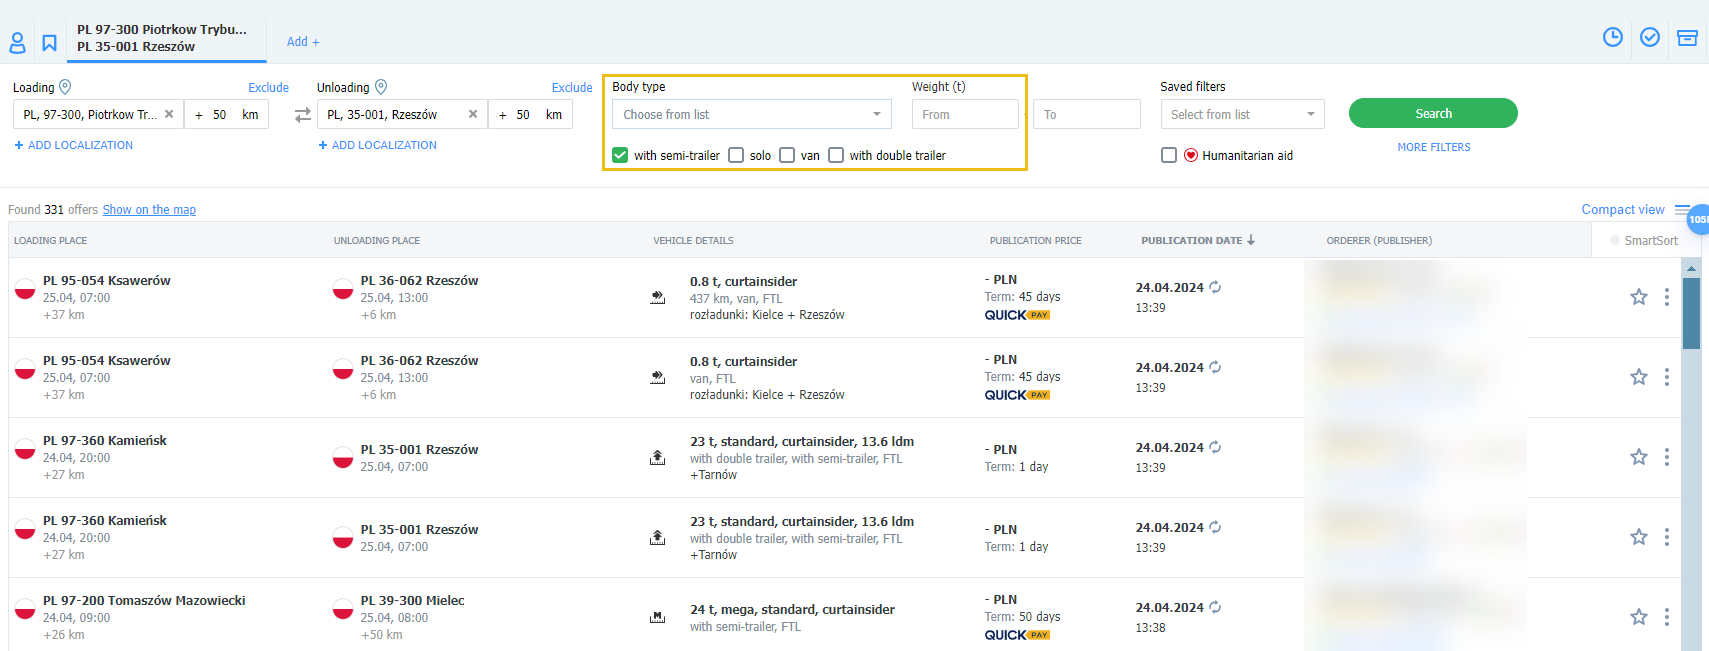Viewport: 1709px width, 651px height.
Task: Open the user profile icon
Action: 17,43
